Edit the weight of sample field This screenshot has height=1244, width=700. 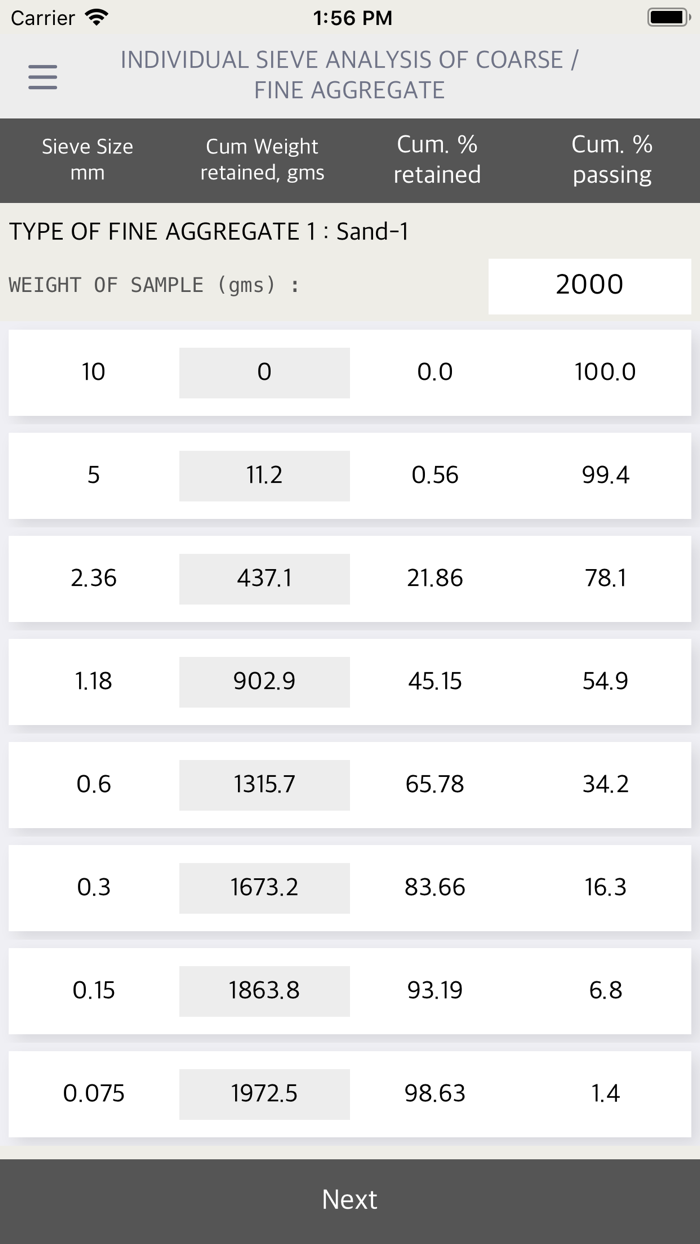(x=589, y=285)
